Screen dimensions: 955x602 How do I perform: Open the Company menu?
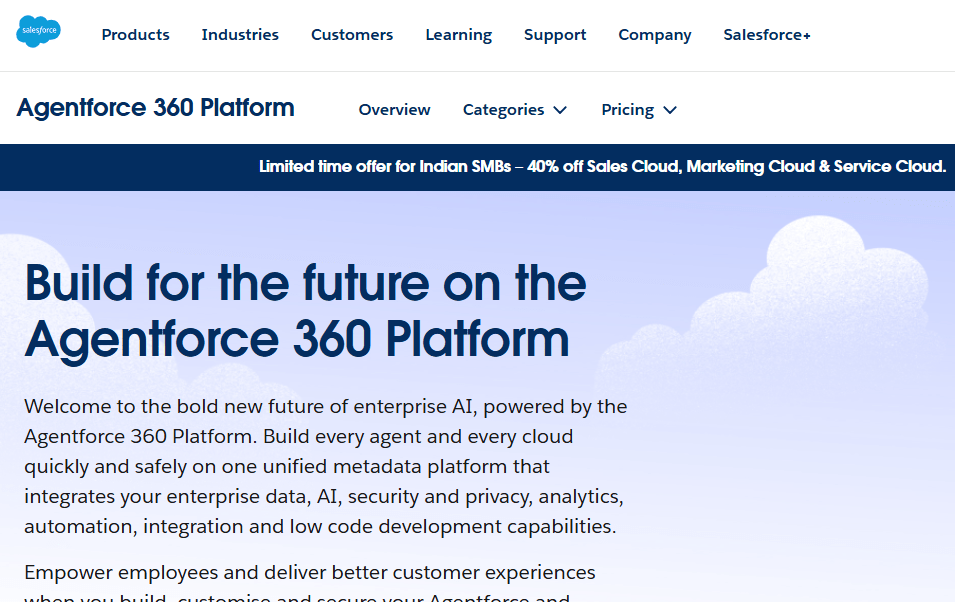click(x=655, y=35)
